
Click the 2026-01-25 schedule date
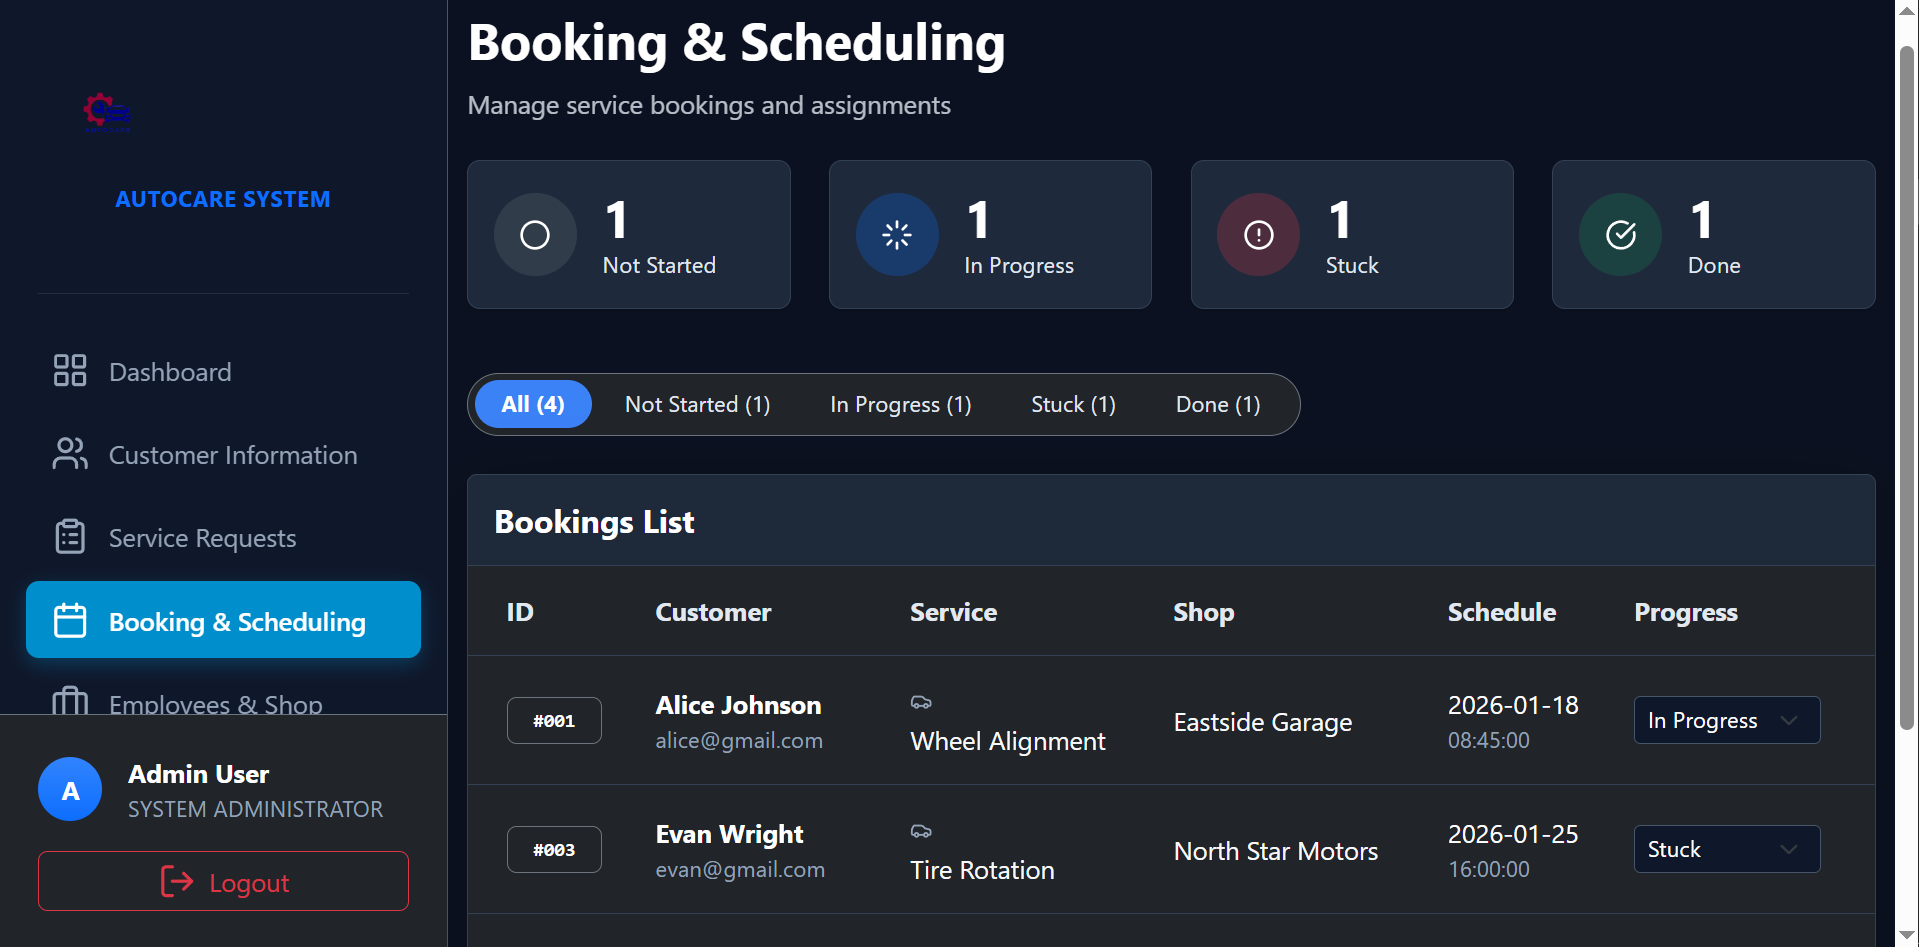pos(1513,834)
